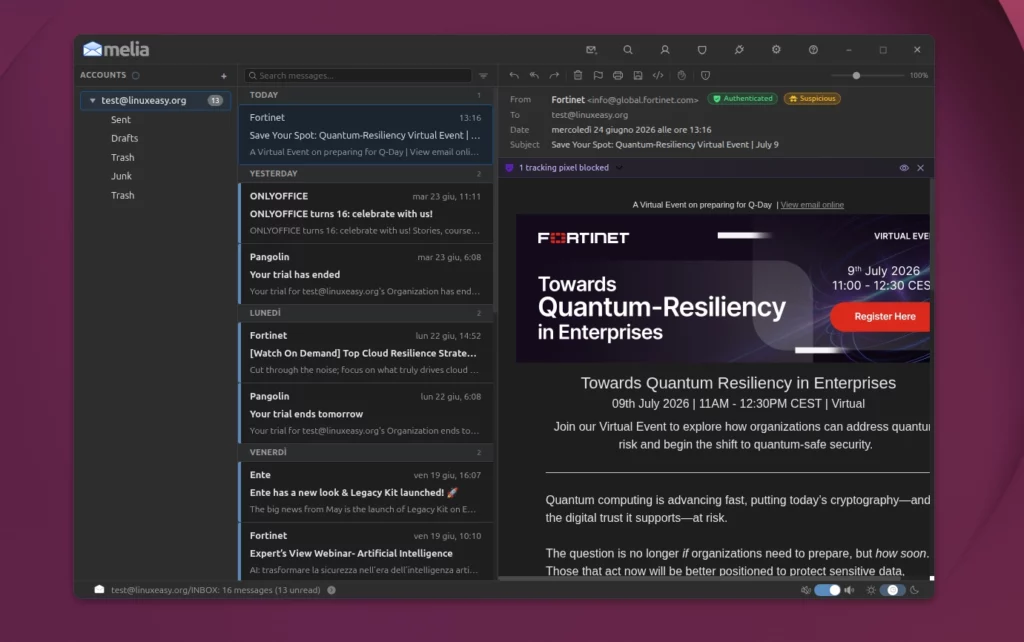Click the LUNEDÌ group header
The image size is (1024, 642).
click(365, 313)
